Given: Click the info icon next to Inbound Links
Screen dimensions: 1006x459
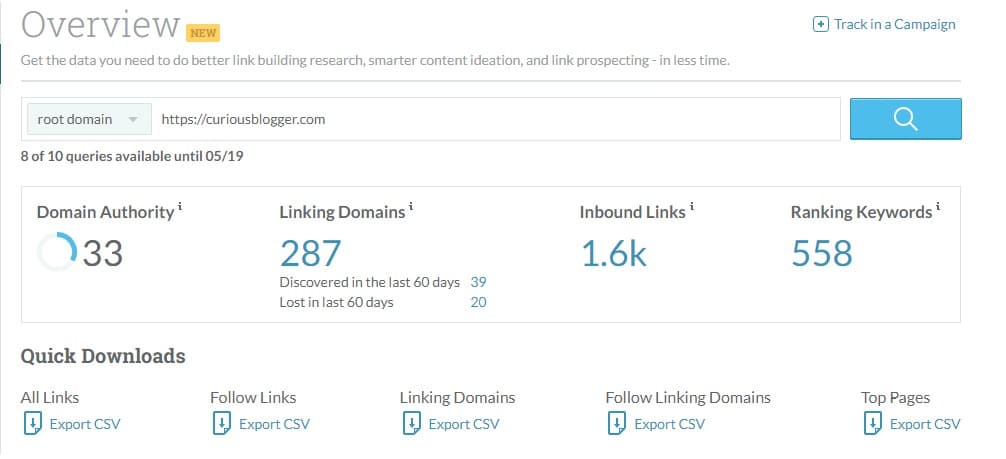Looking at the screenshot, I should point(692,207).
